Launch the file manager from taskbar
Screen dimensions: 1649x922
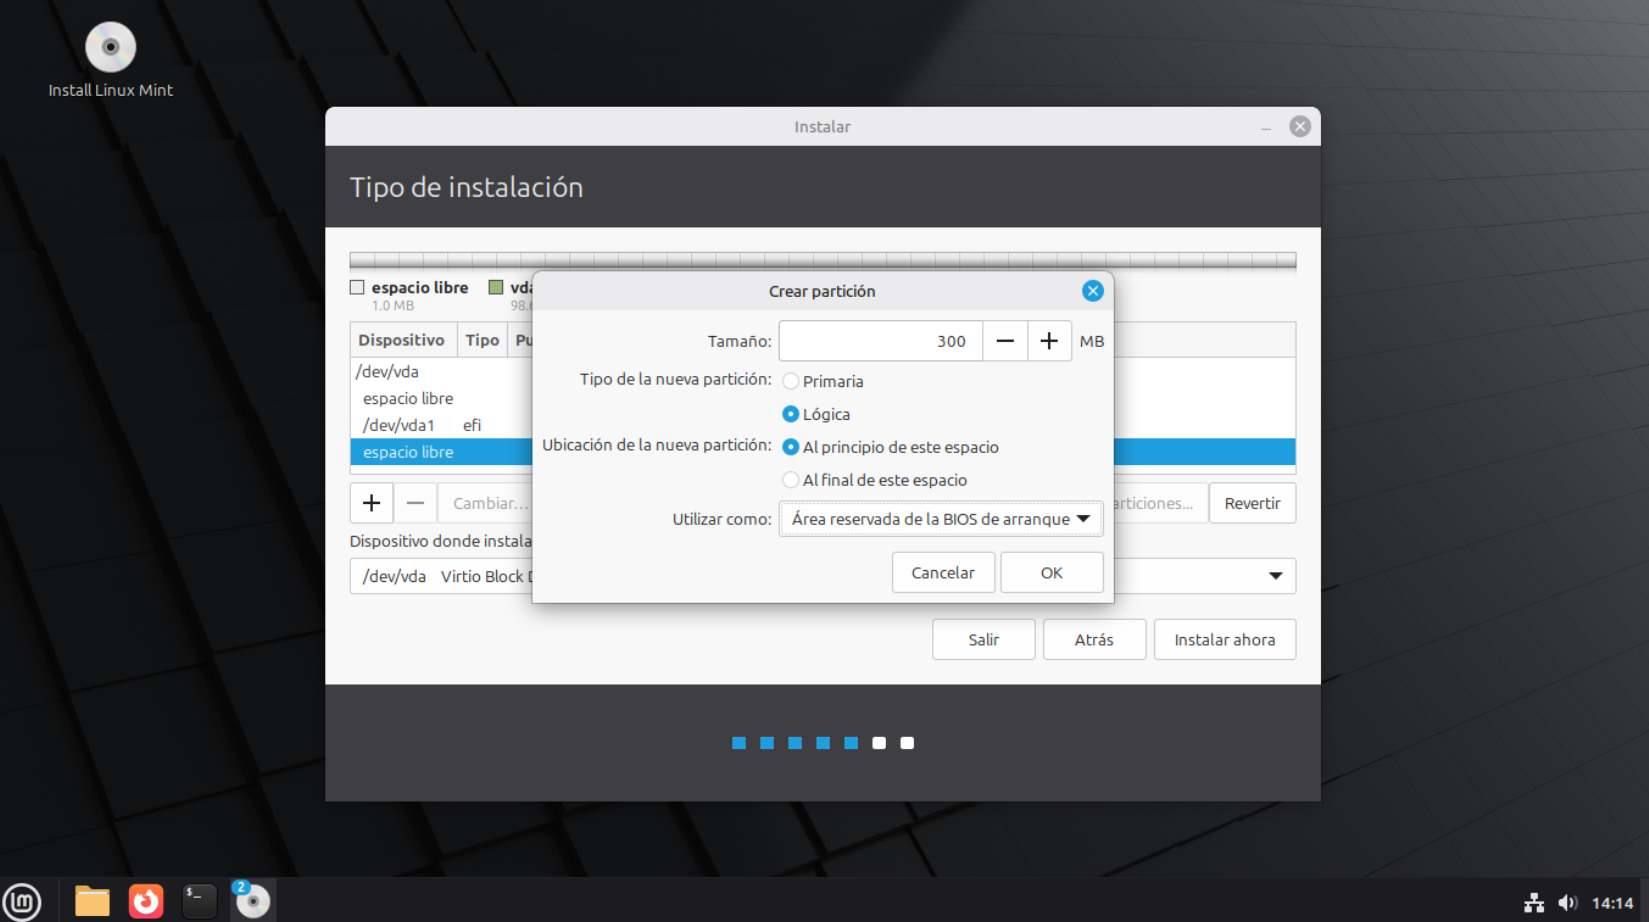click(92, 901)
